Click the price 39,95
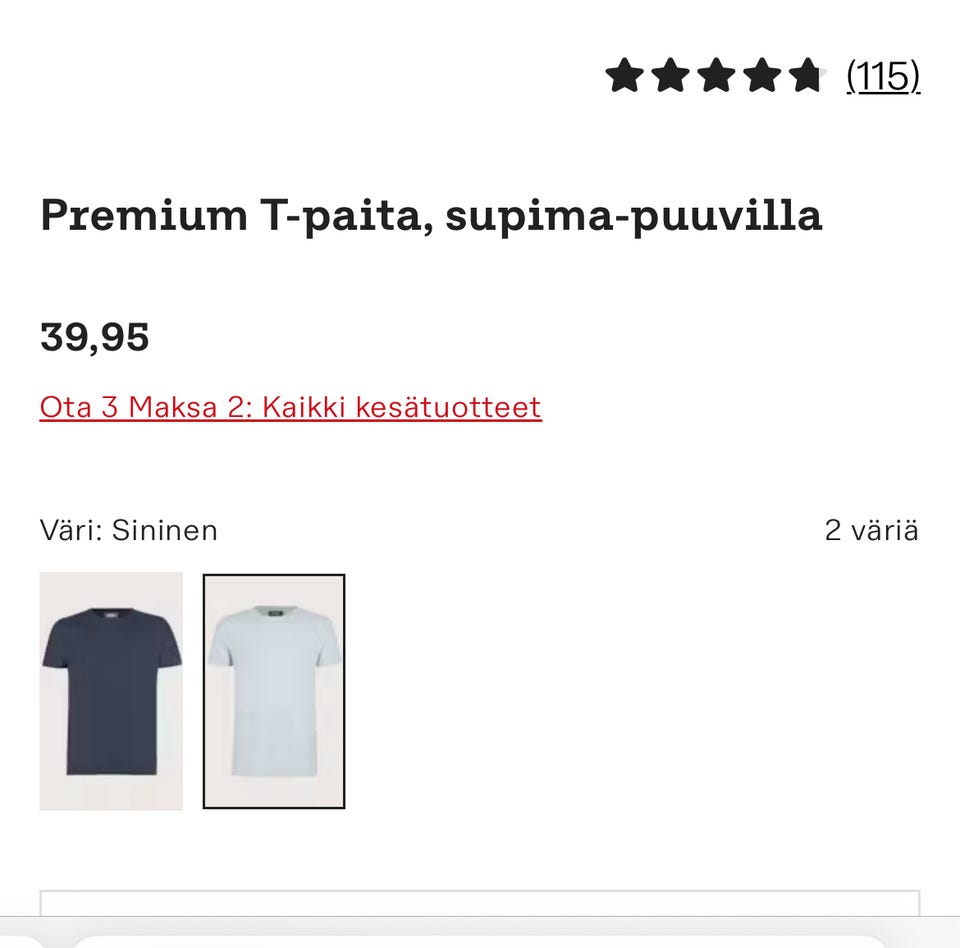The width and height of the screenshot is (960, 948). pos(95,338)
